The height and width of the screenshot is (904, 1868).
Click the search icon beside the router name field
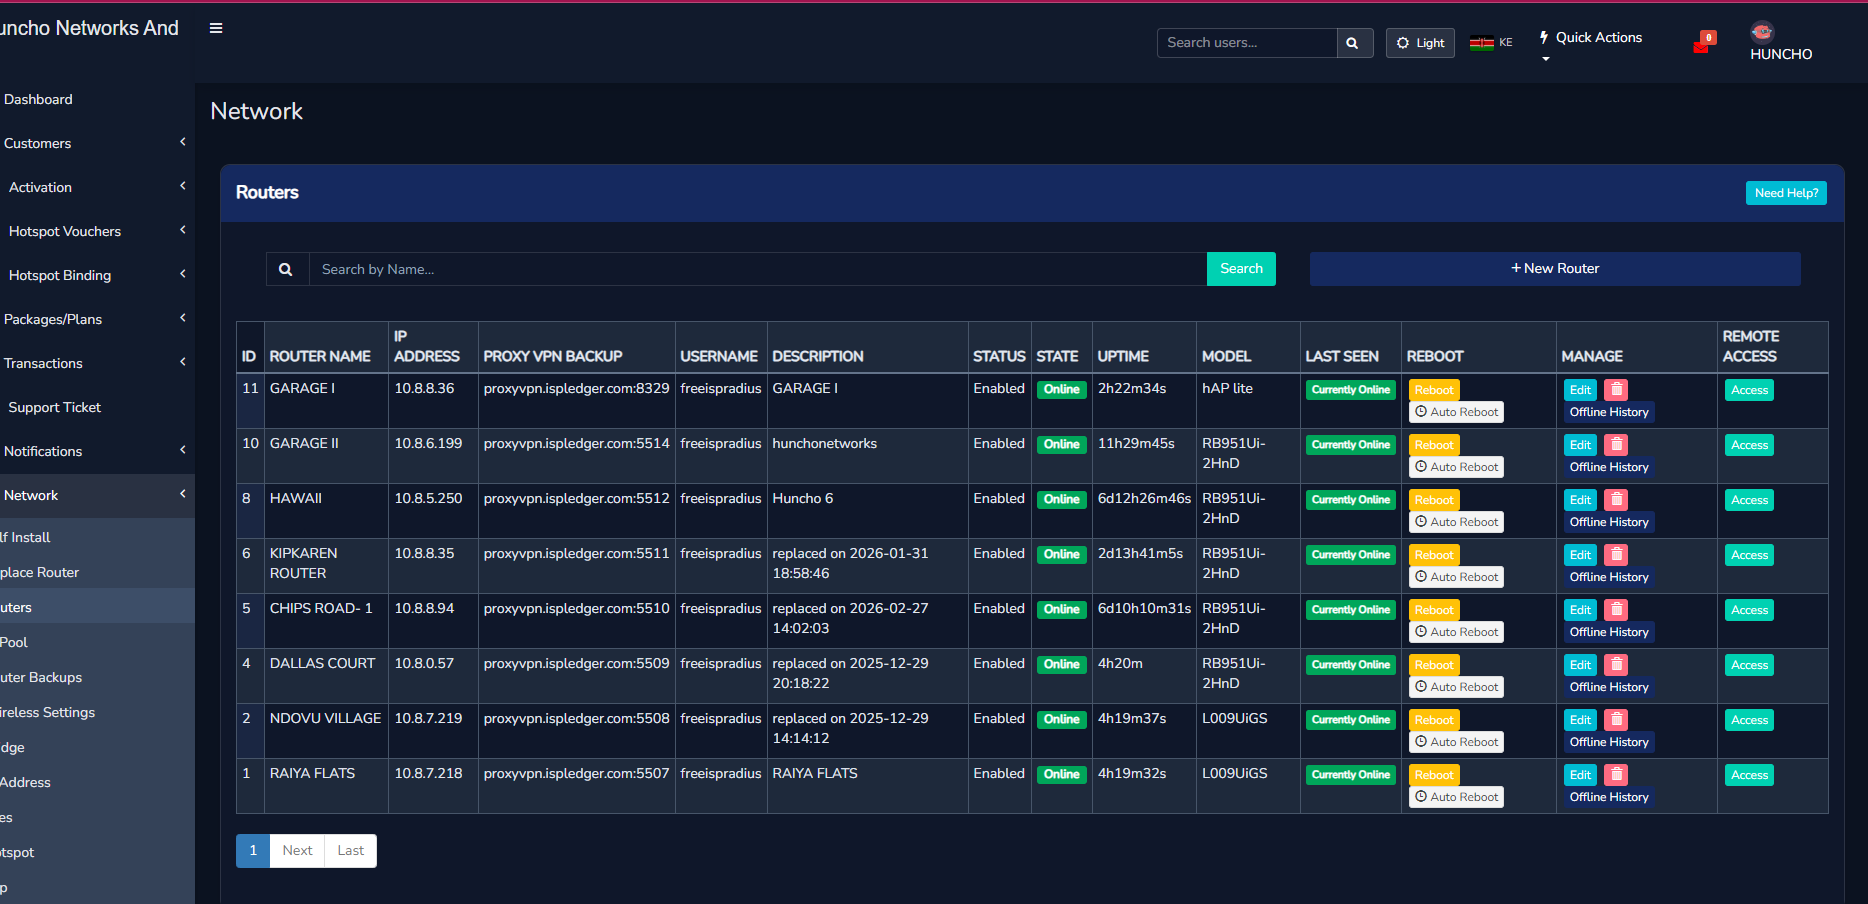click(x=286, y=268)
